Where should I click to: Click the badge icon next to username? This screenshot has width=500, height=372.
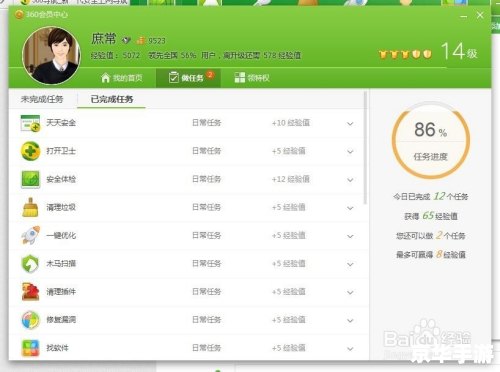(x=126, y=40)
